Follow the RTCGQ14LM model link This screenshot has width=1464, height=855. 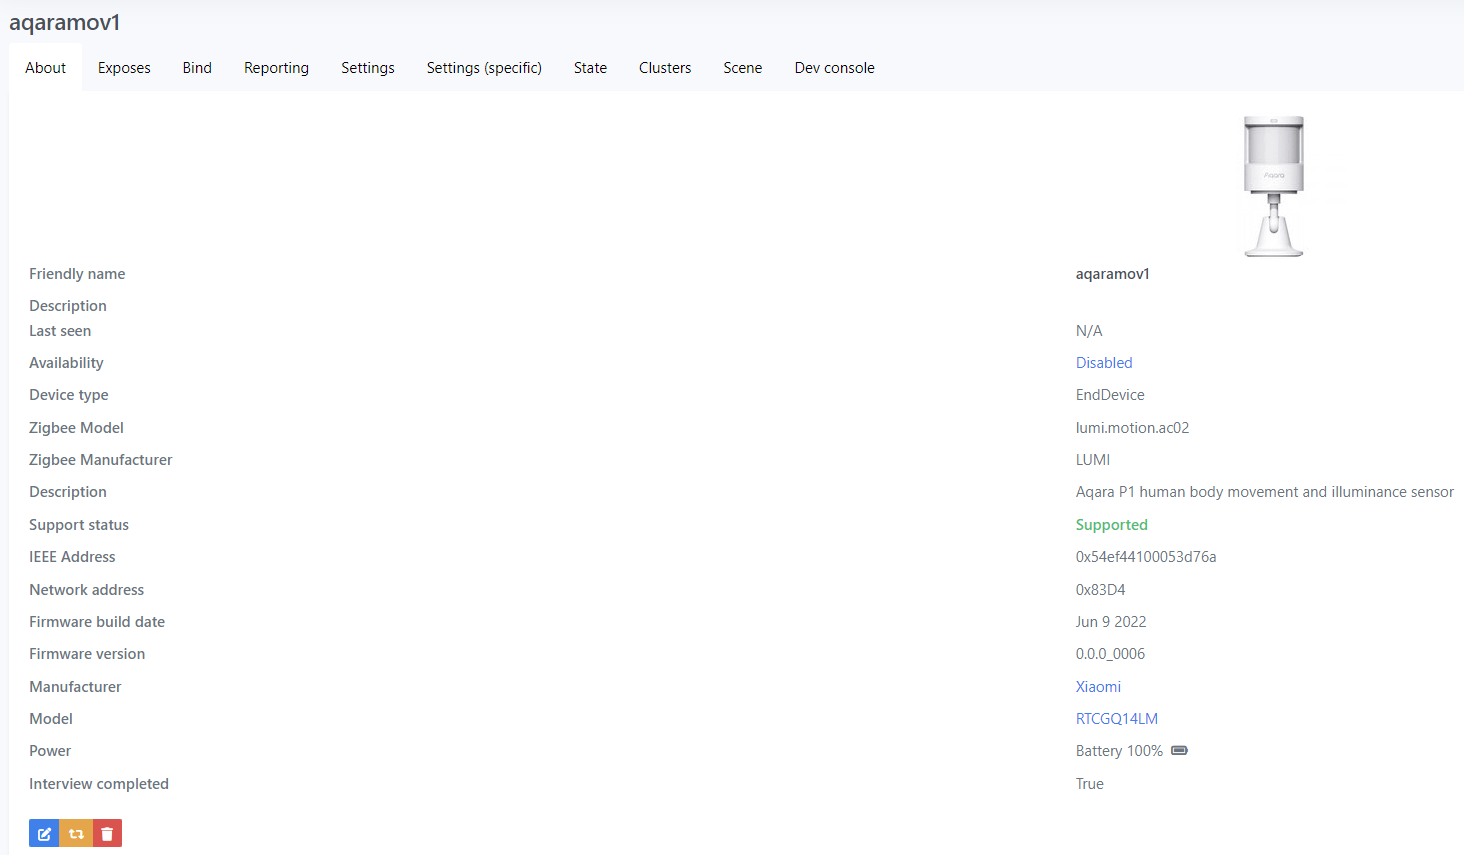1116,719
